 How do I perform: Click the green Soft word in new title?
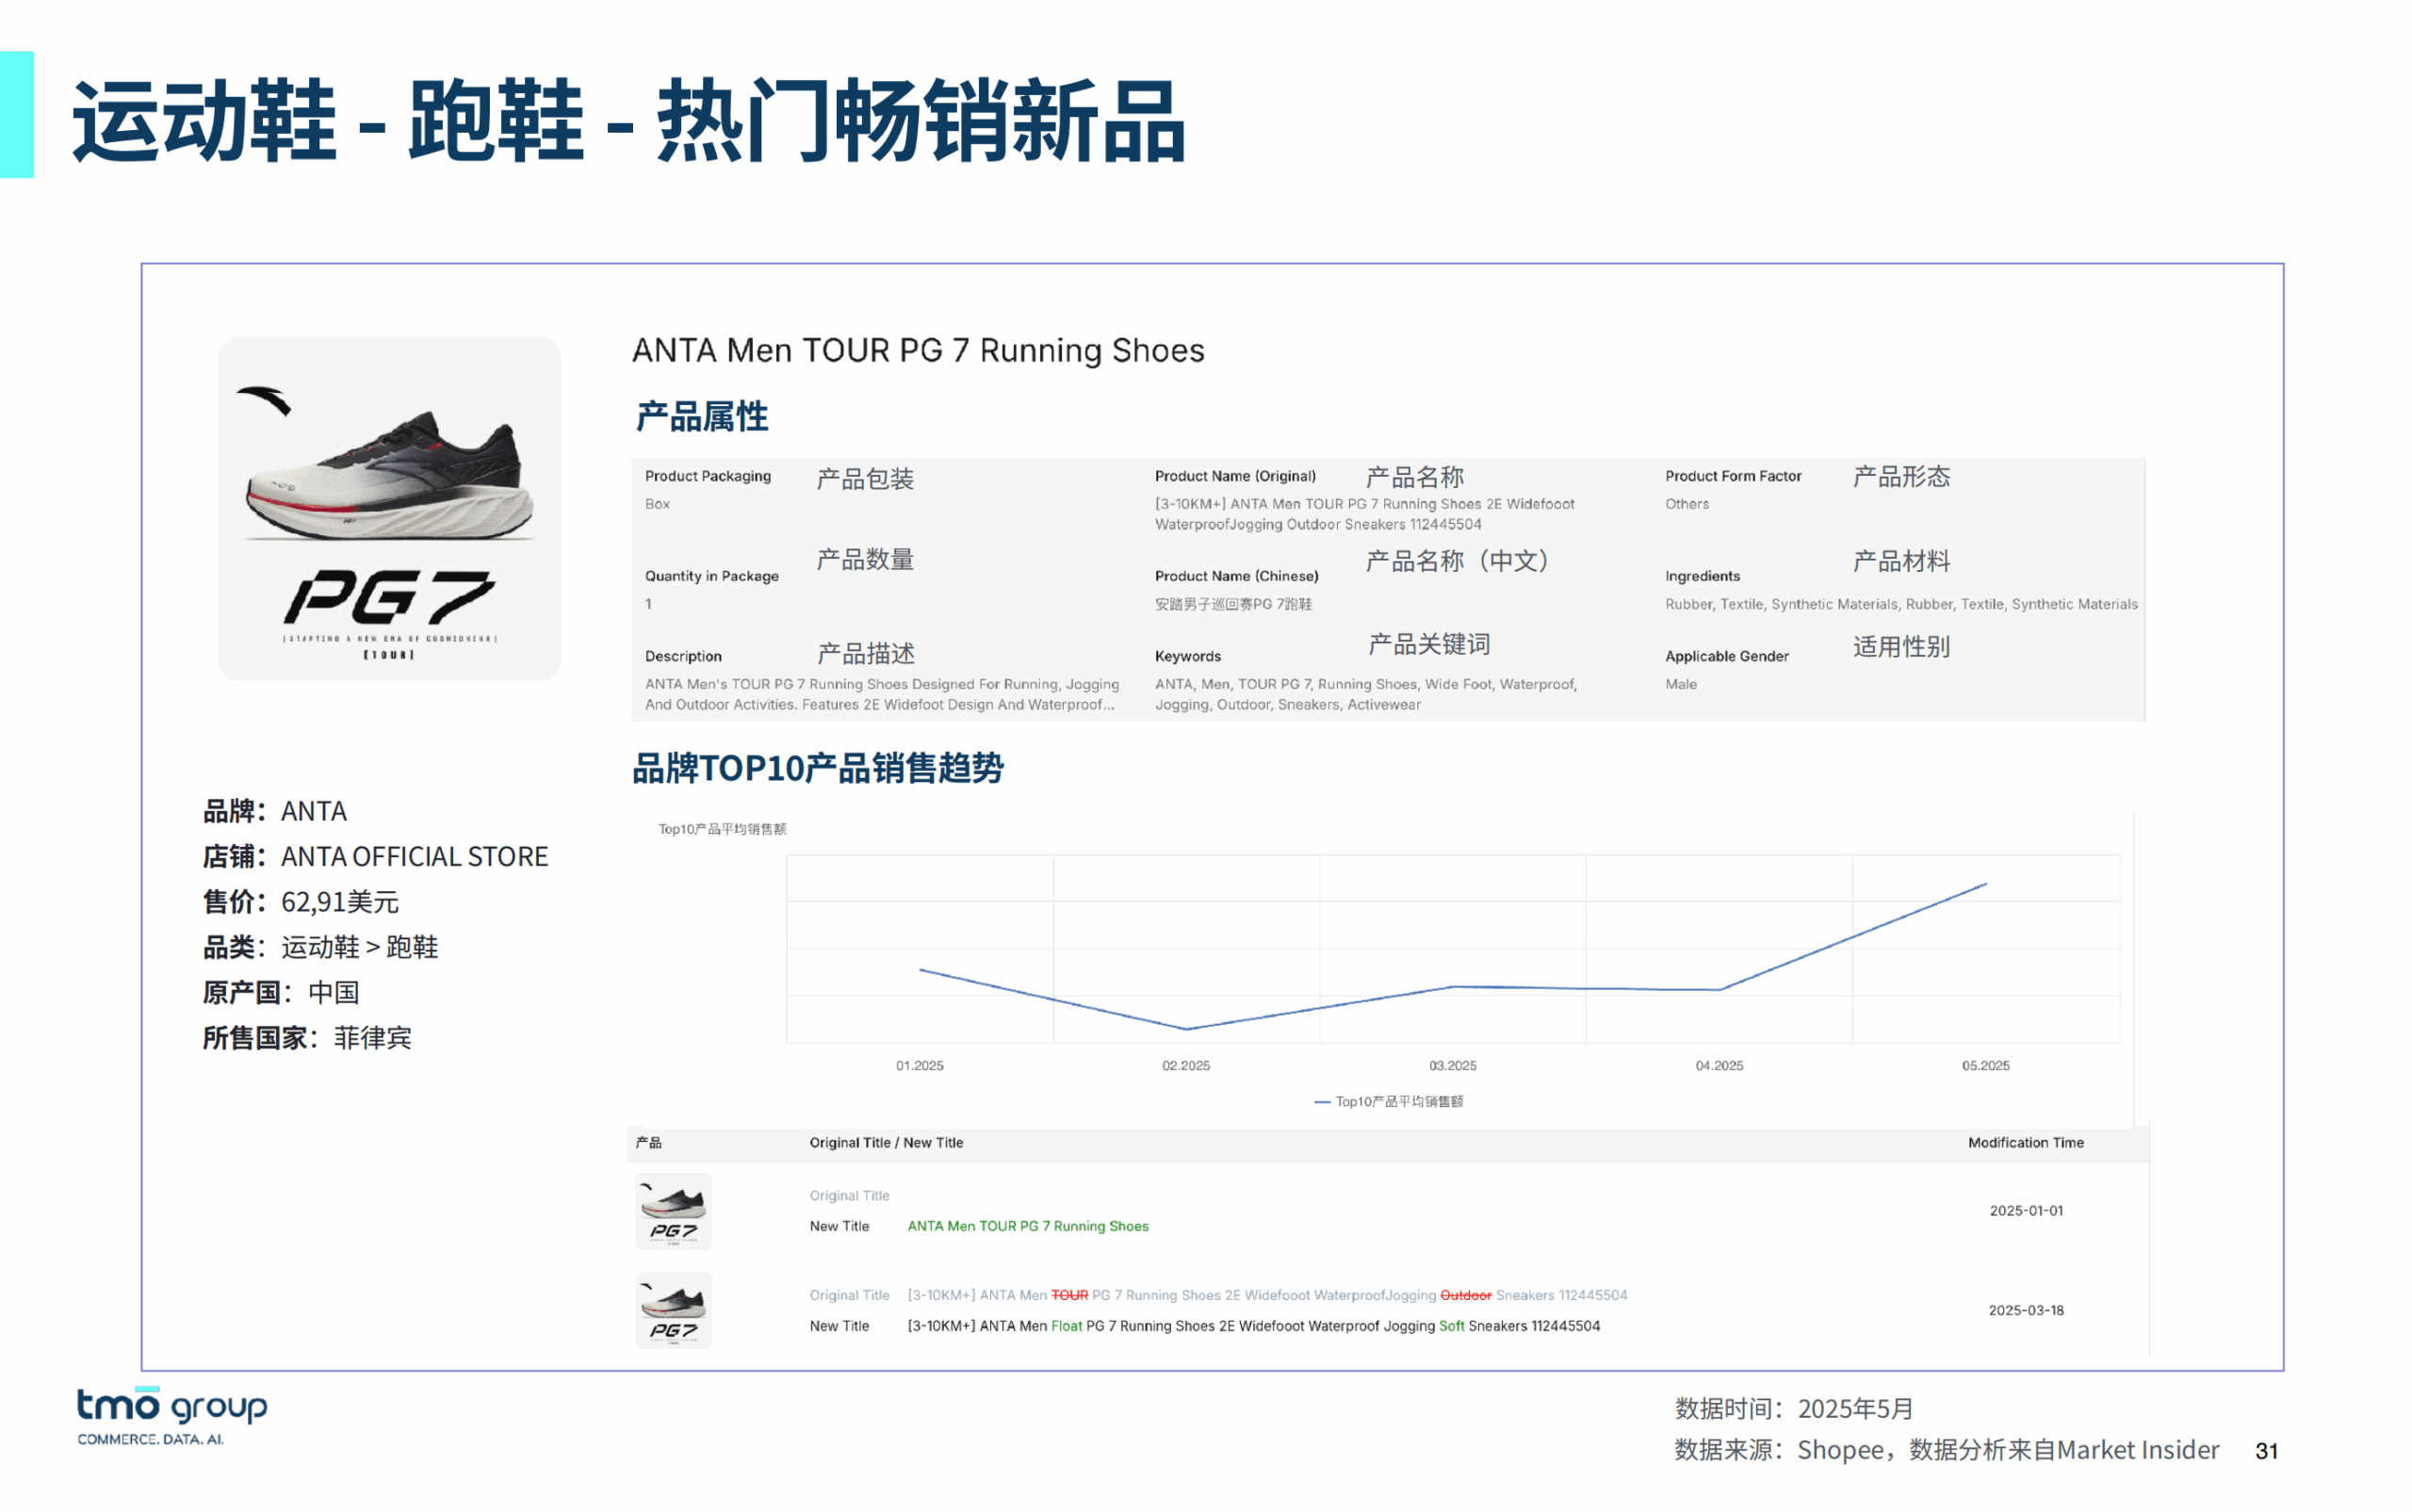tap(1451, 1326)
